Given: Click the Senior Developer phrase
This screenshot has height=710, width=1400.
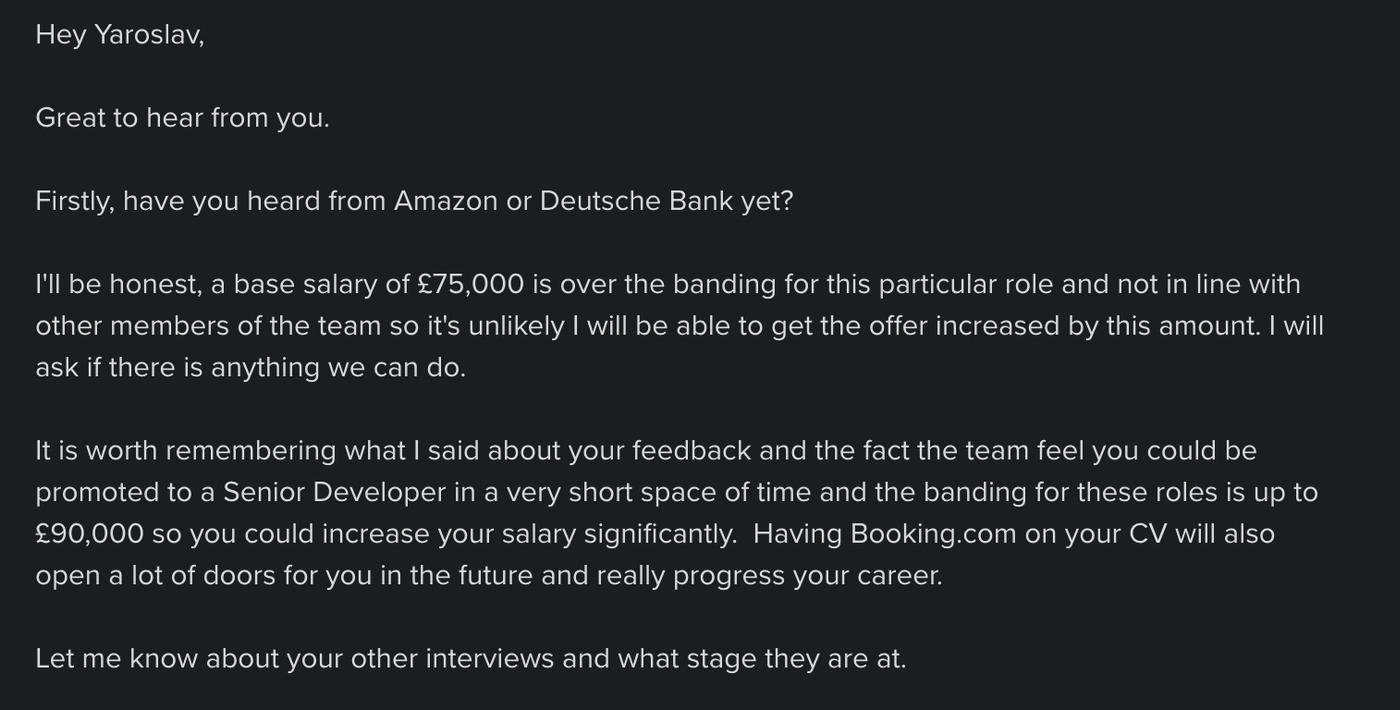Looking at the screenshot, I should [x=334, y=493].
